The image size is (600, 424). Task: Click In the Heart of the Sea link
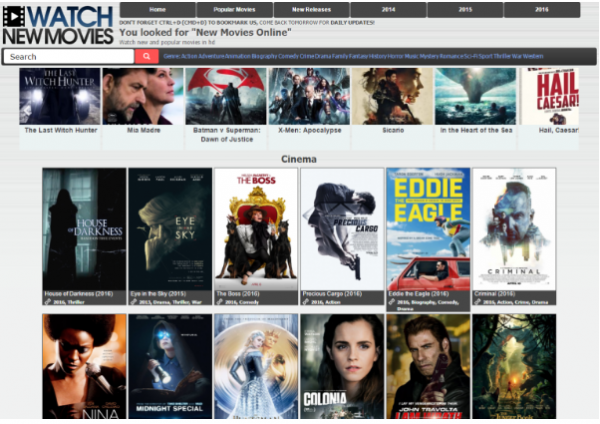pos(475,130)
